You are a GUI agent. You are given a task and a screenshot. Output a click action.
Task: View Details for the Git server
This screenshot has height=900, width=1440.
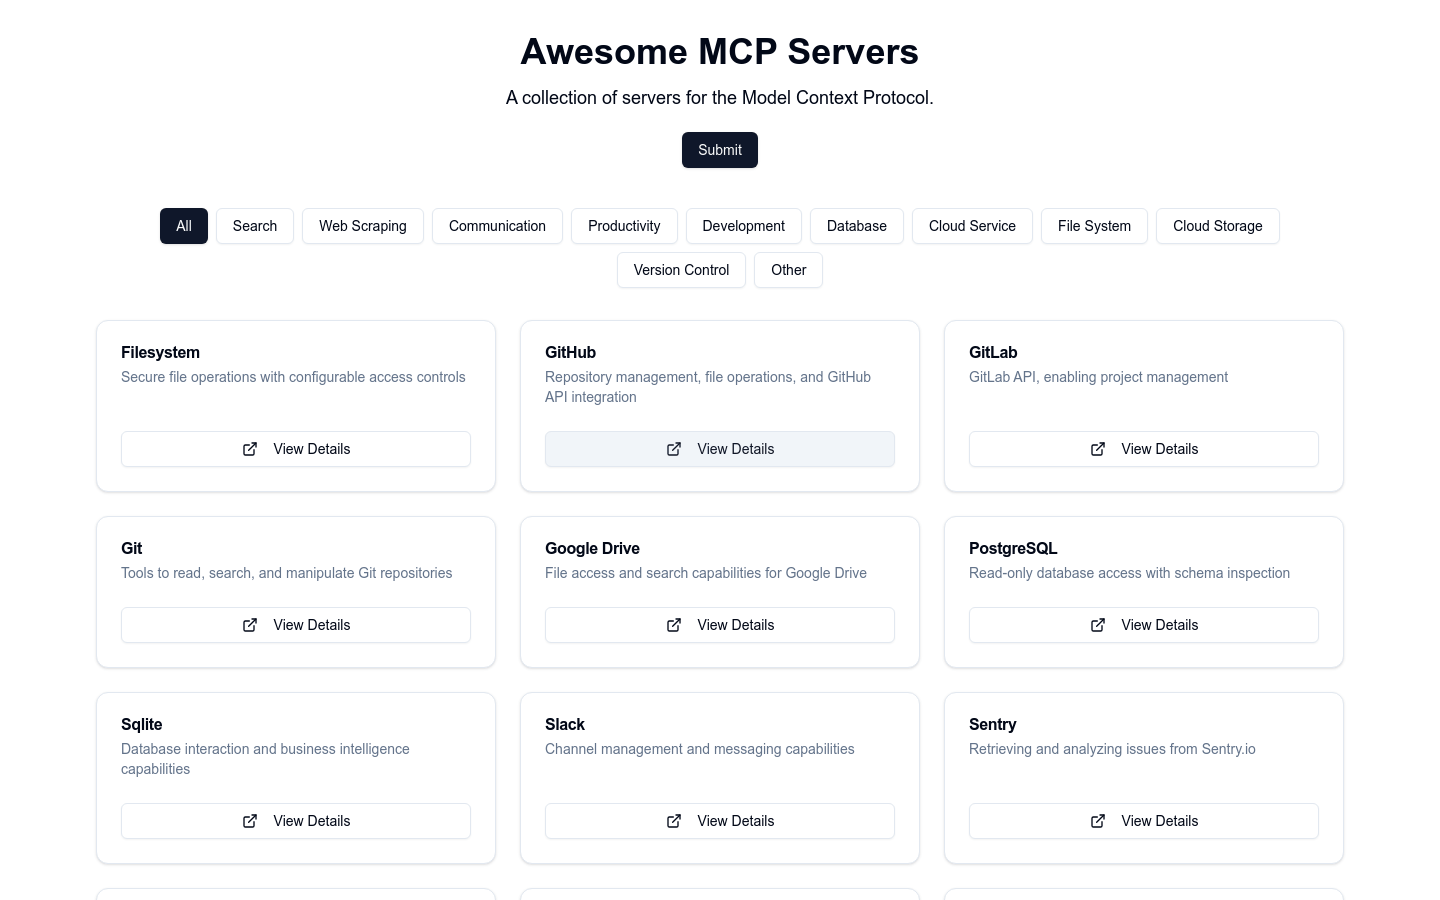[x=296, y=625]
